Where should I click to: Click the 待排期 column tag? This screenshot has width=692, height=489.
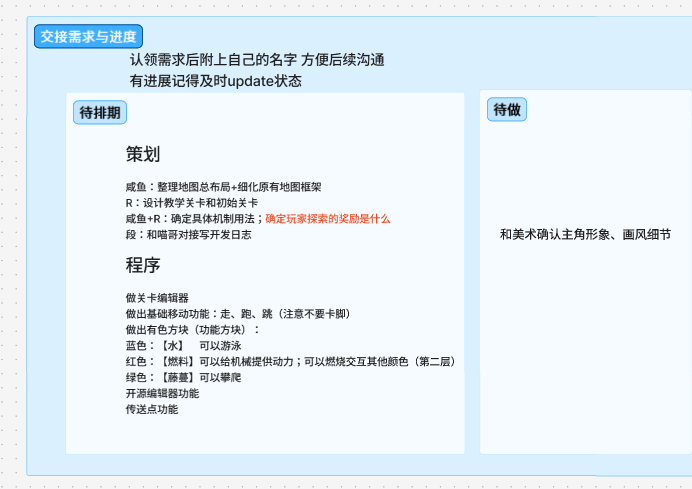100,113
